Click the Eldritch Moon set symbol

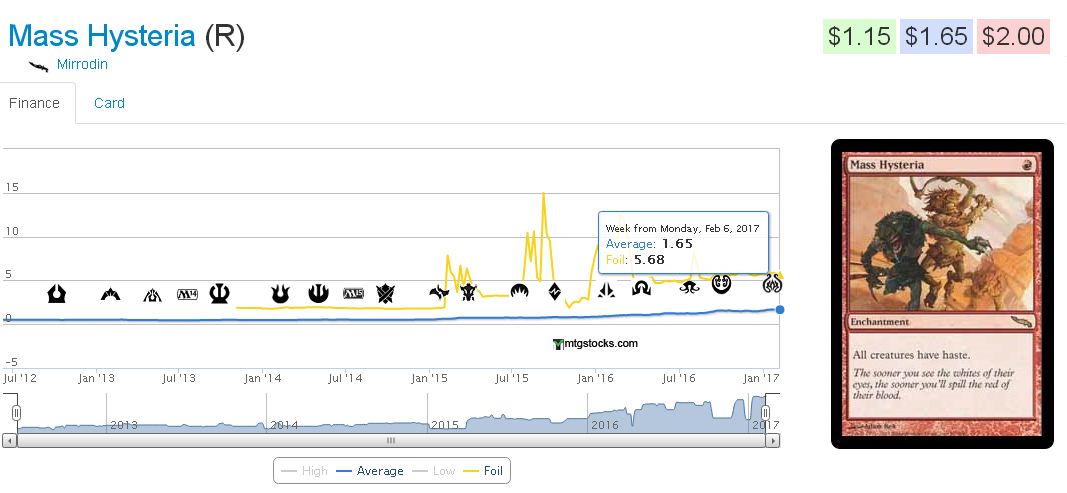689,287
